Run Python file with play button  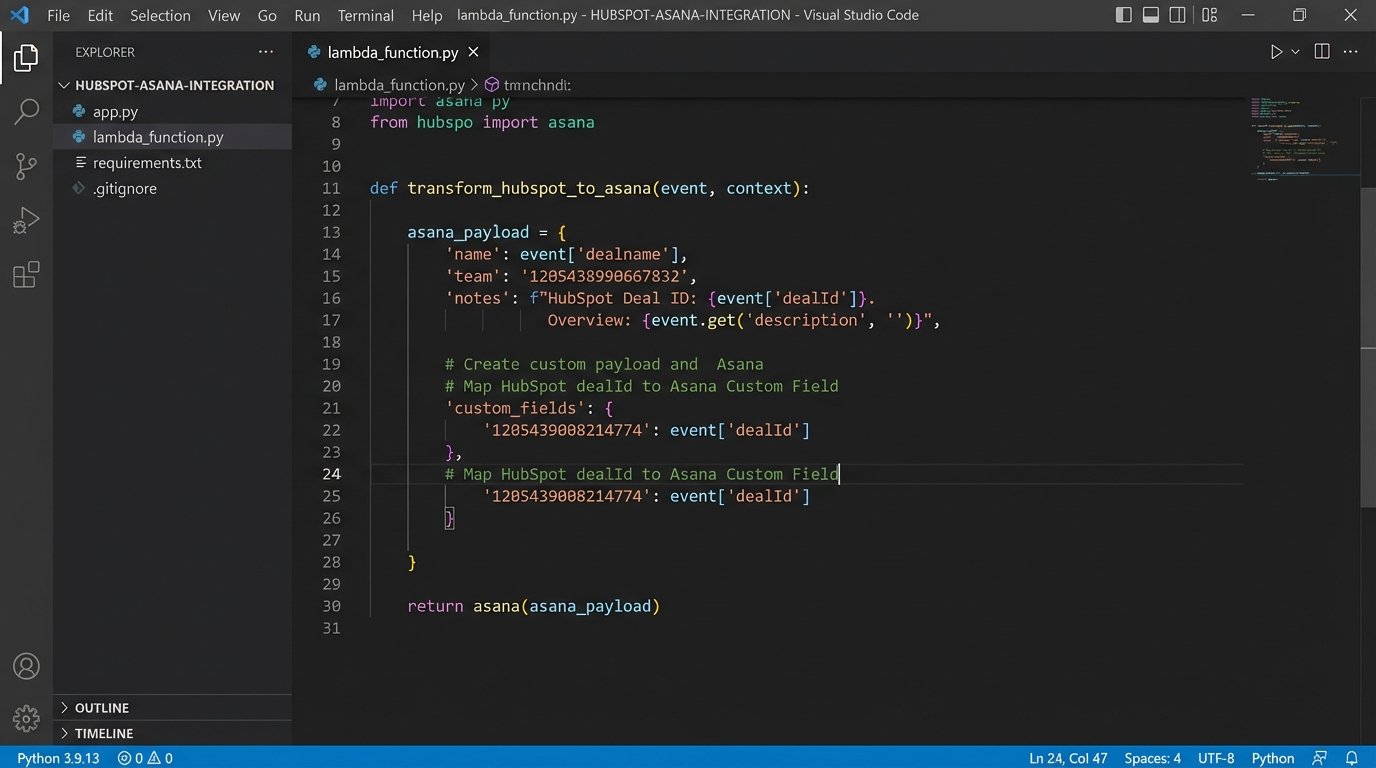point(1276,52)
